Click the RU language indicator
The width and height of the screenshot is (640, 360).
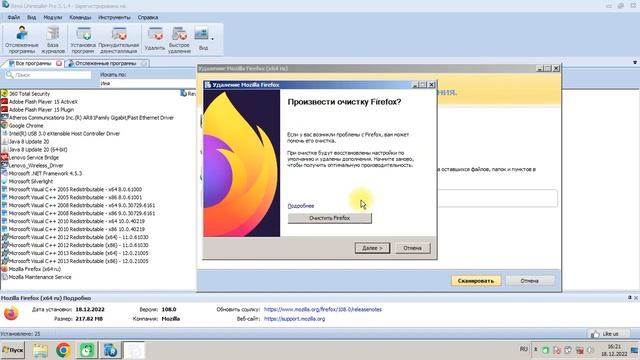tap(524, 349)
